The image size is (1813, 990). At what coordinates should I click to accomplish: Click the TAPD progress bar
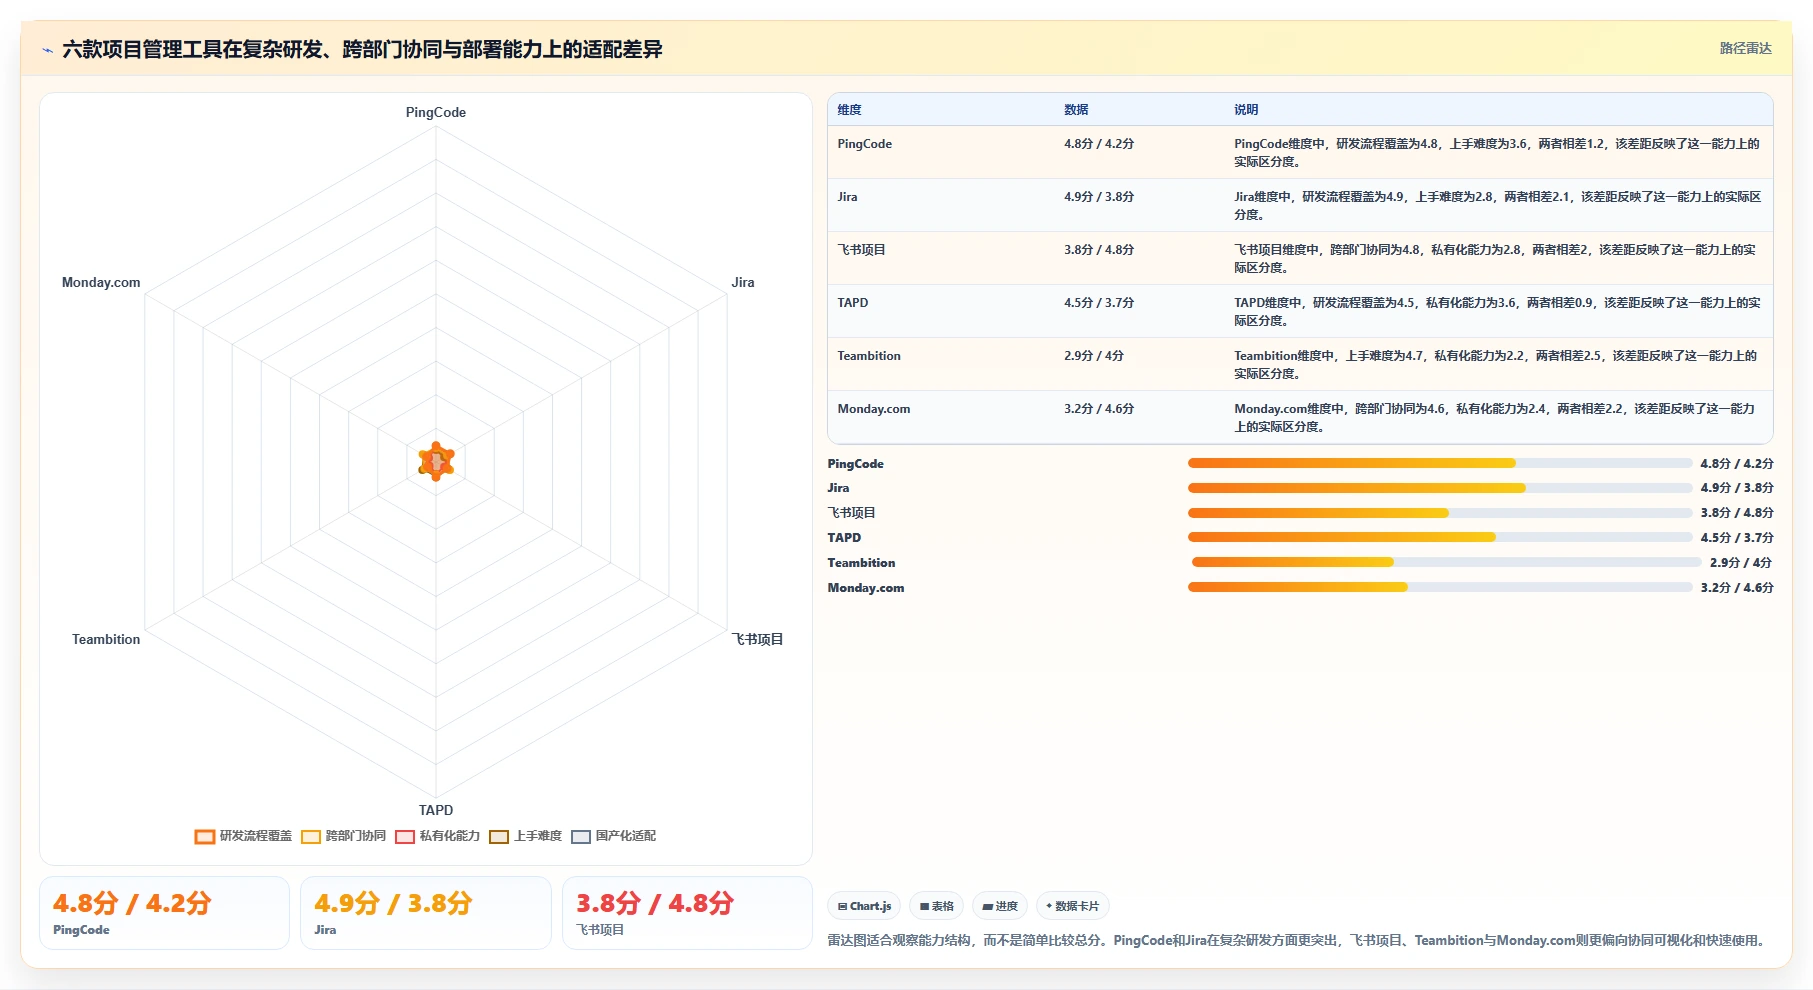[1439, 537]
